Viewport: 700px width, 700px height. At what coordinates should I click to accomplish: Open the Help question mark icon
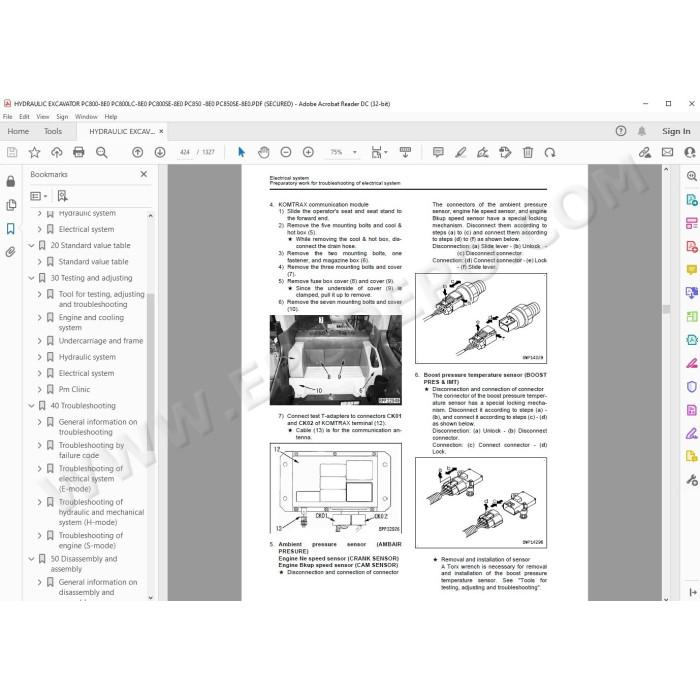coord(621,131)
